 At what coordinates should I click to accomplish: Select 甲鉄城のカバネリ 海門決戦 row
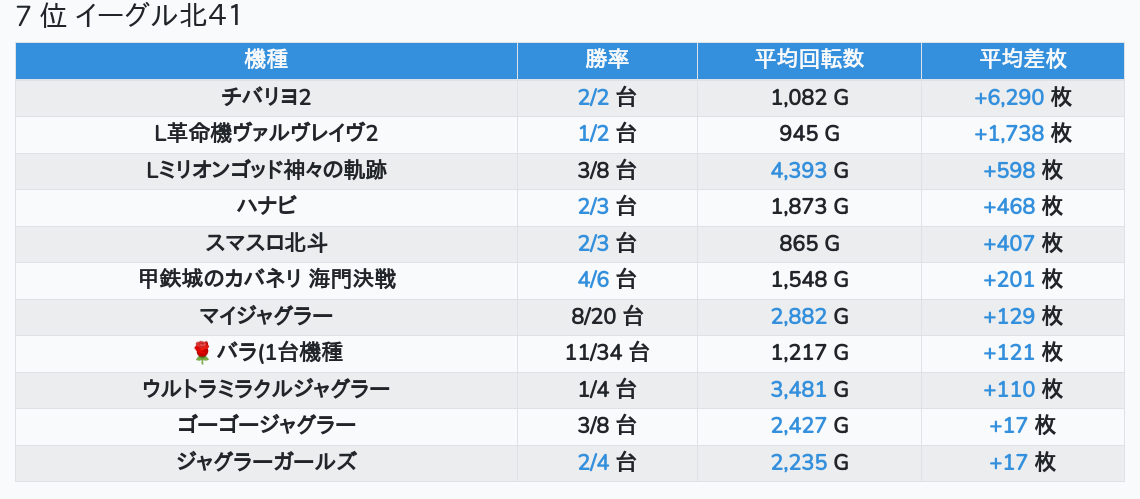point(266,280)
